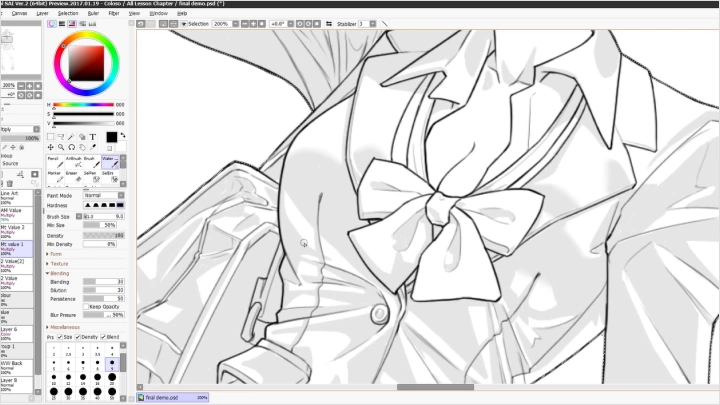Choose the lasso selection tool
Screen dimensions: 720x405
[x=61, y=137]
